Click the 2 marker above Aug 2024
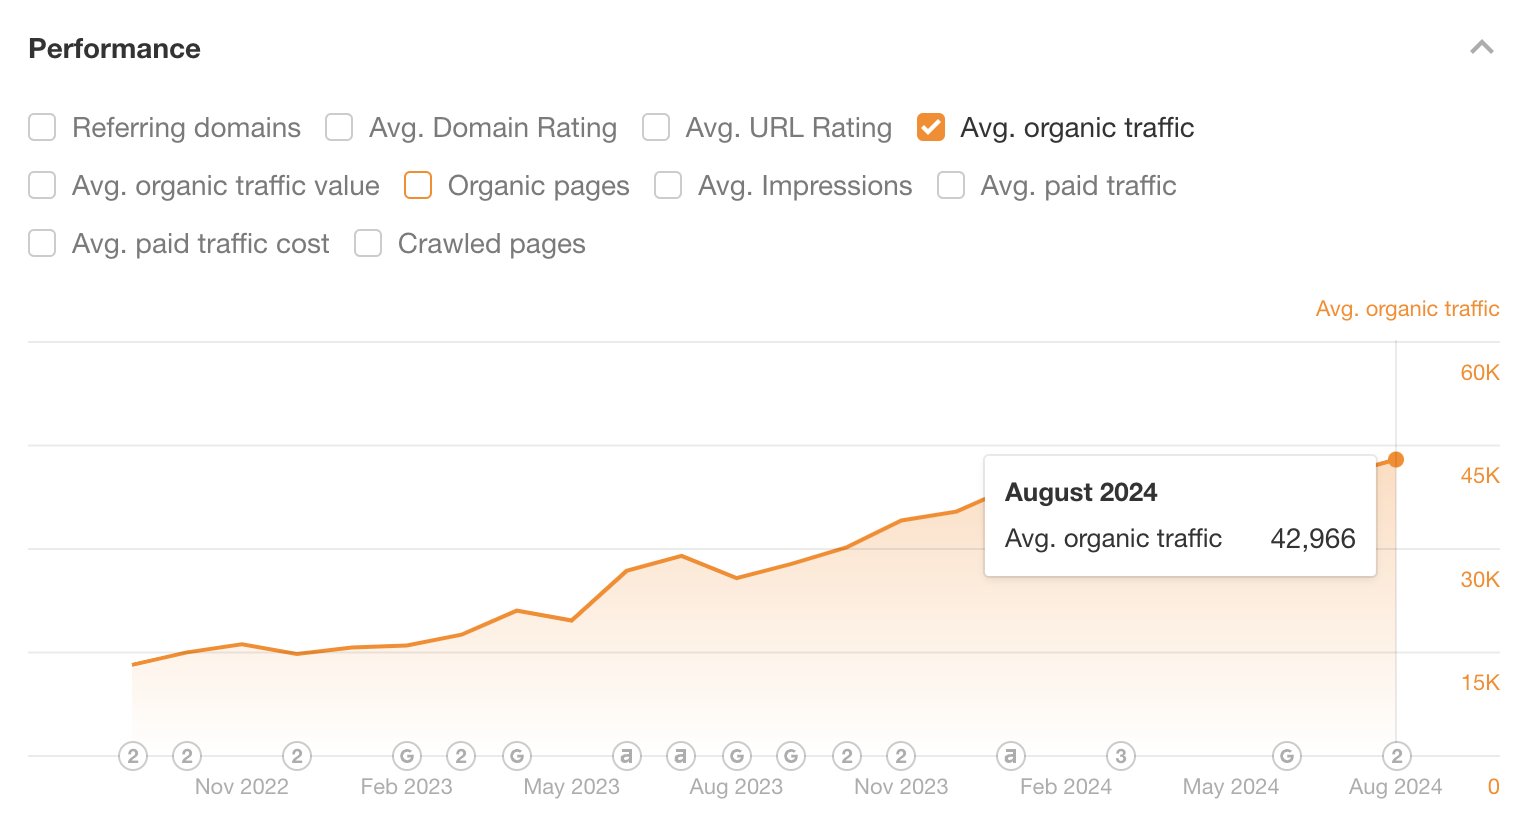Viewport: 1528px width, 824px height. 1397,756
